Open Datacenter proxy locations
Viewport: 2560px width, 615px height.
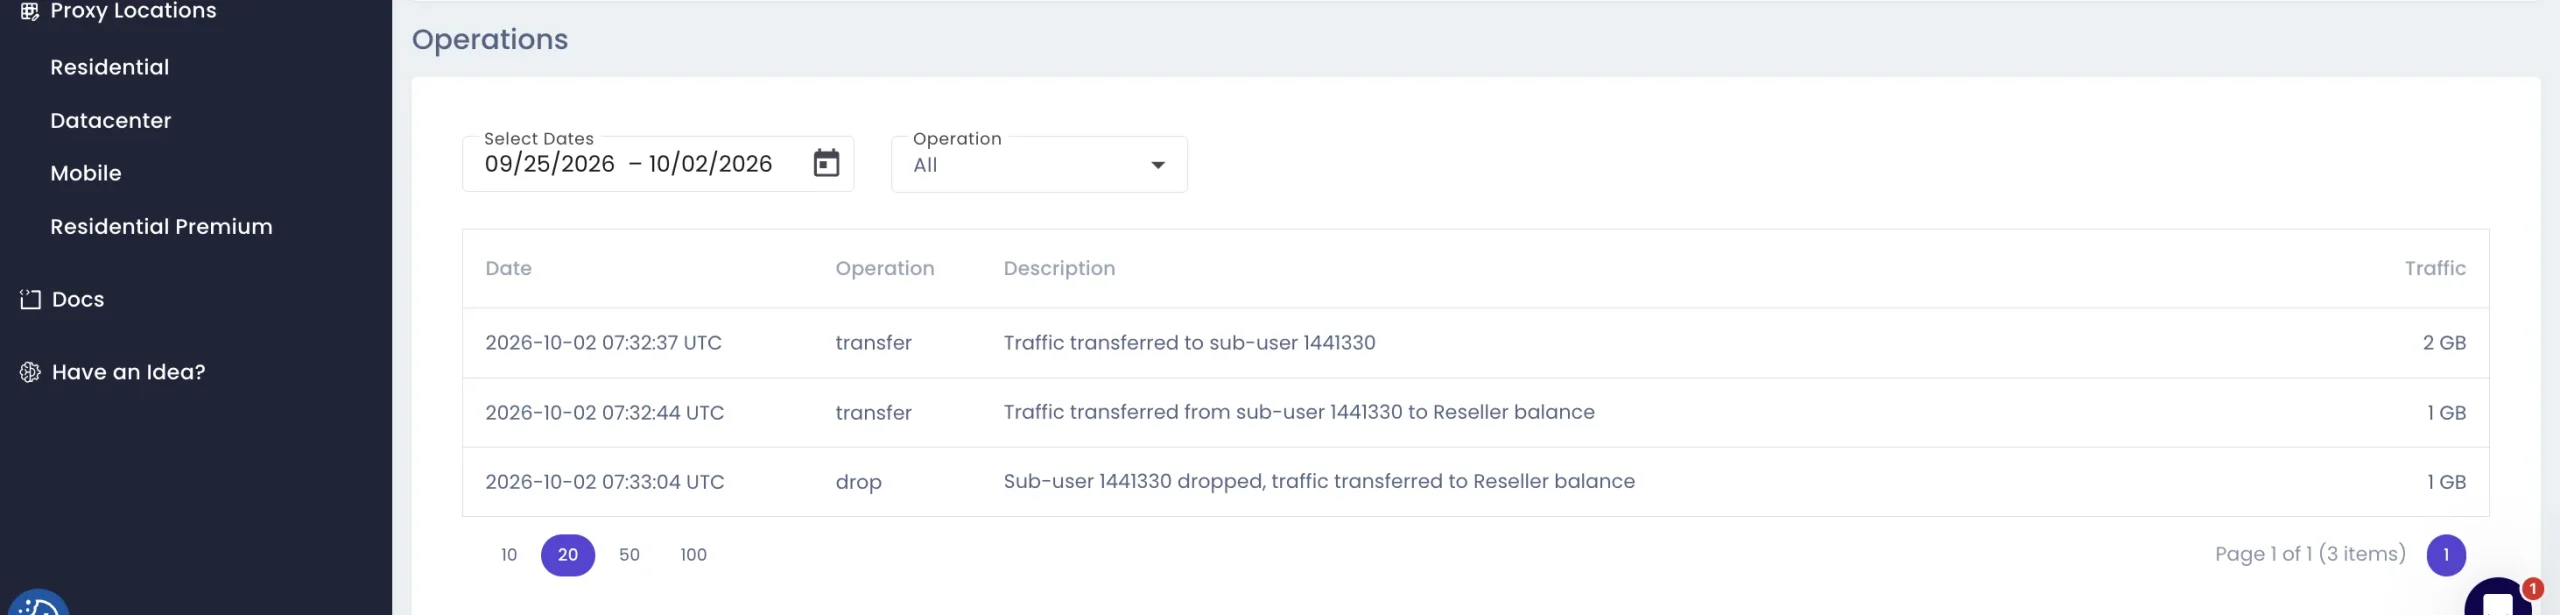click(111, 120)
